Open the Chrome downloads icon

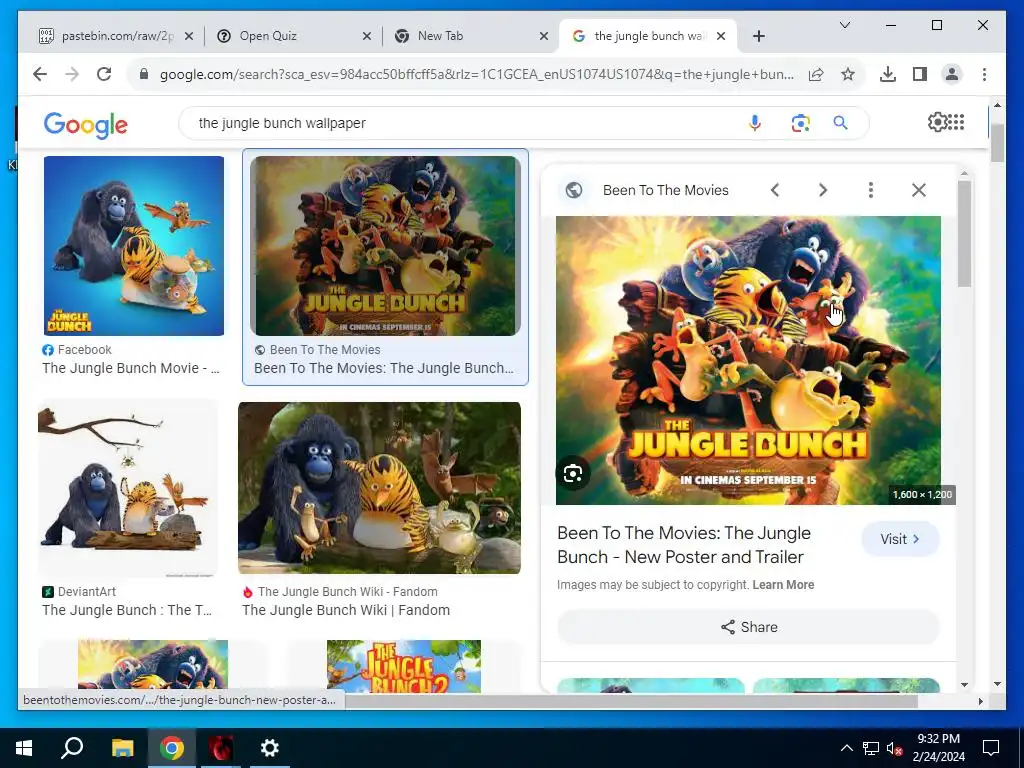click(x=888, y=74)
